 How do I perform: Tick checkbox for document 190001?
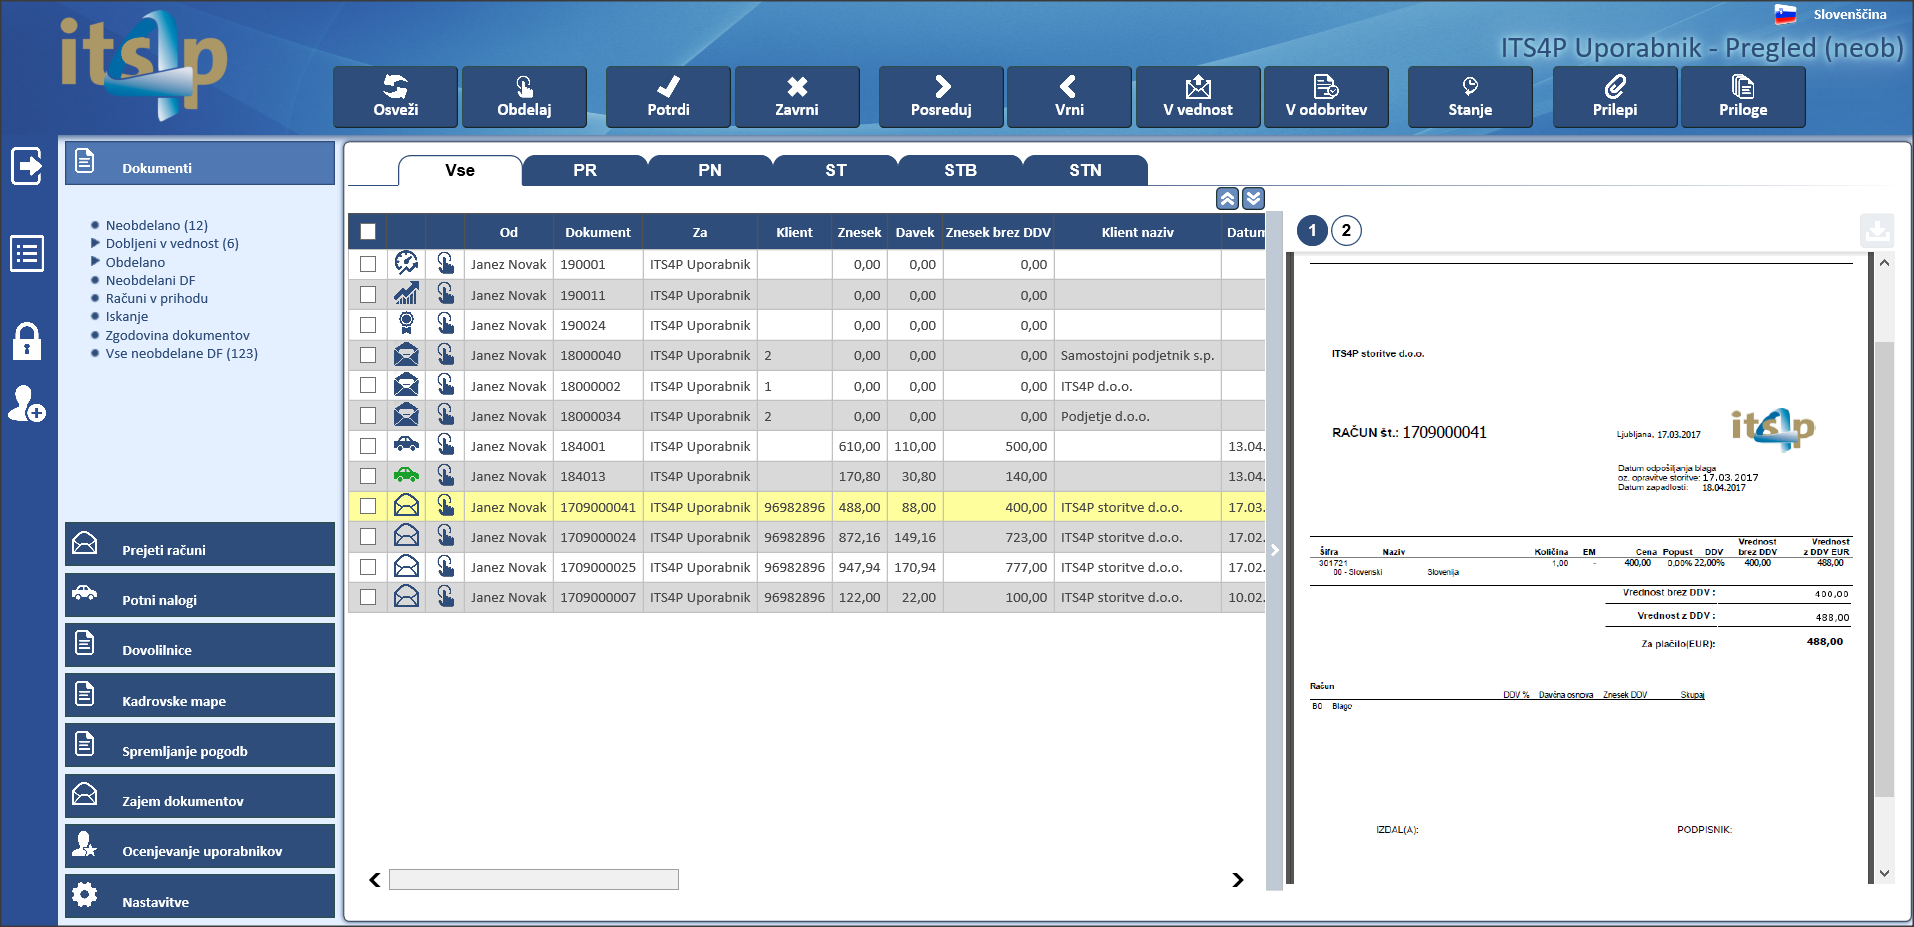368,264
